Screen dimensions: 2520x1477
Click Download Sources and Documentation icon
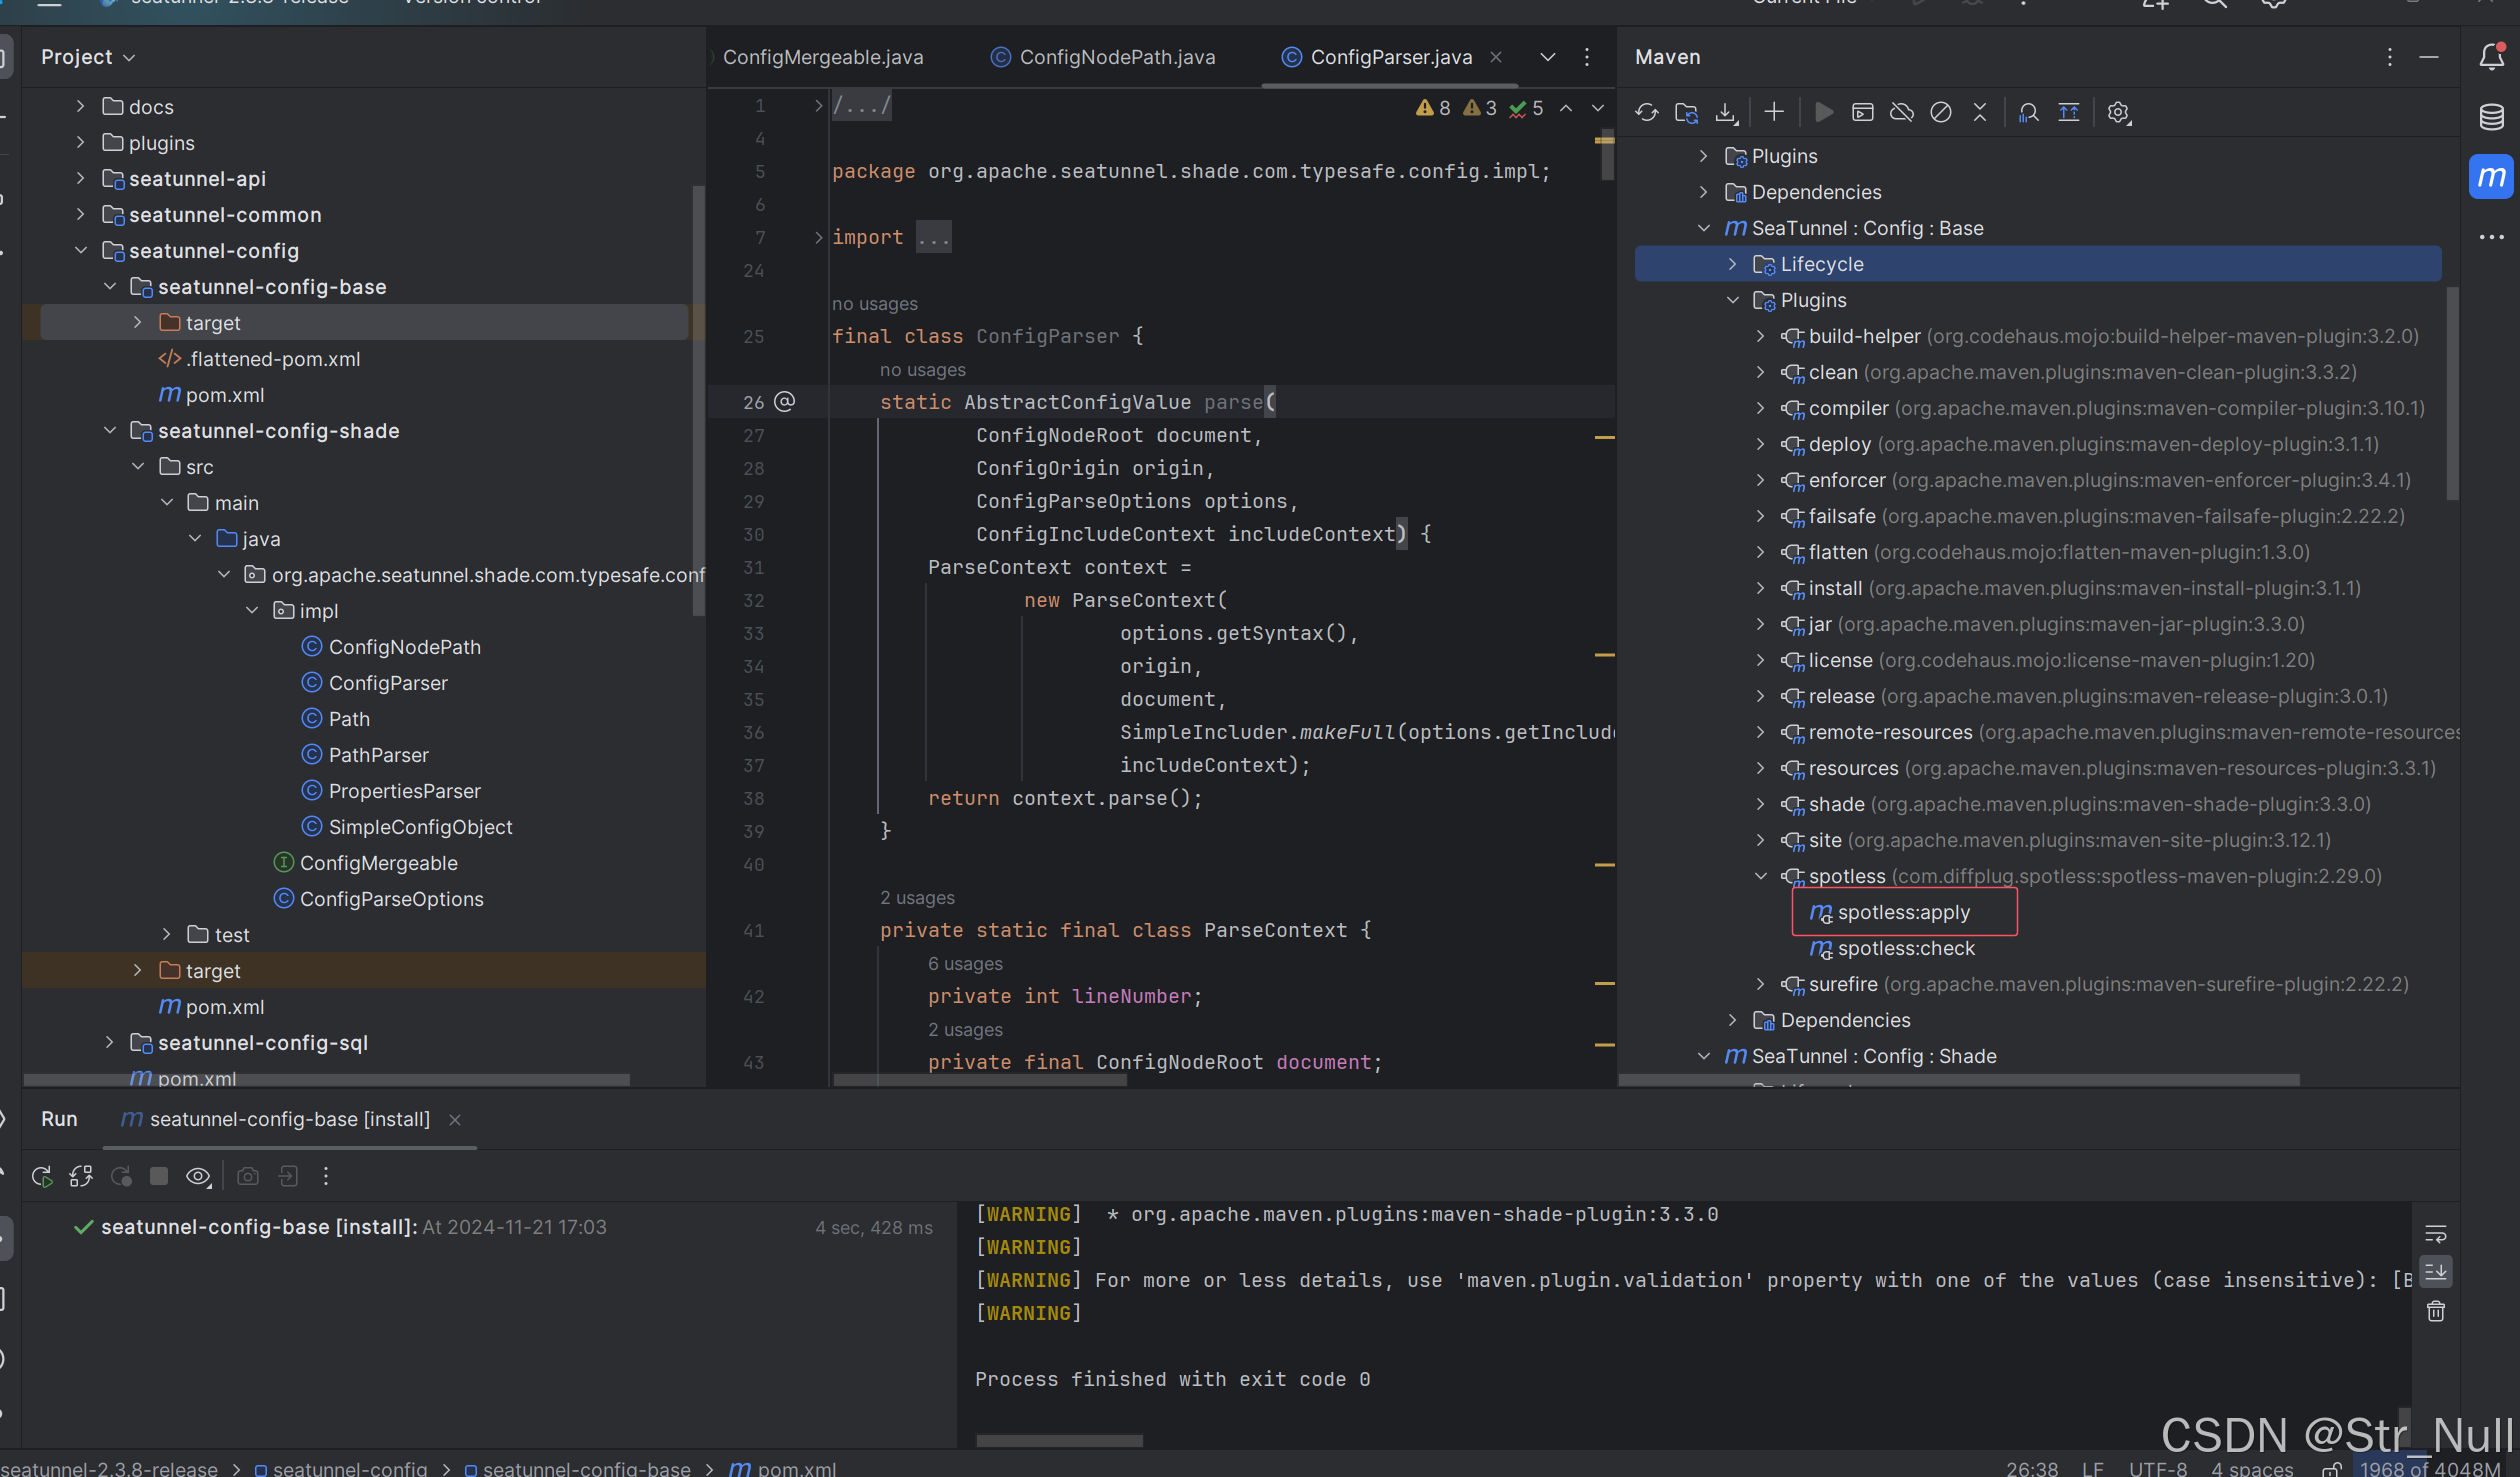pyautogui.click(x=1726, y=112)
